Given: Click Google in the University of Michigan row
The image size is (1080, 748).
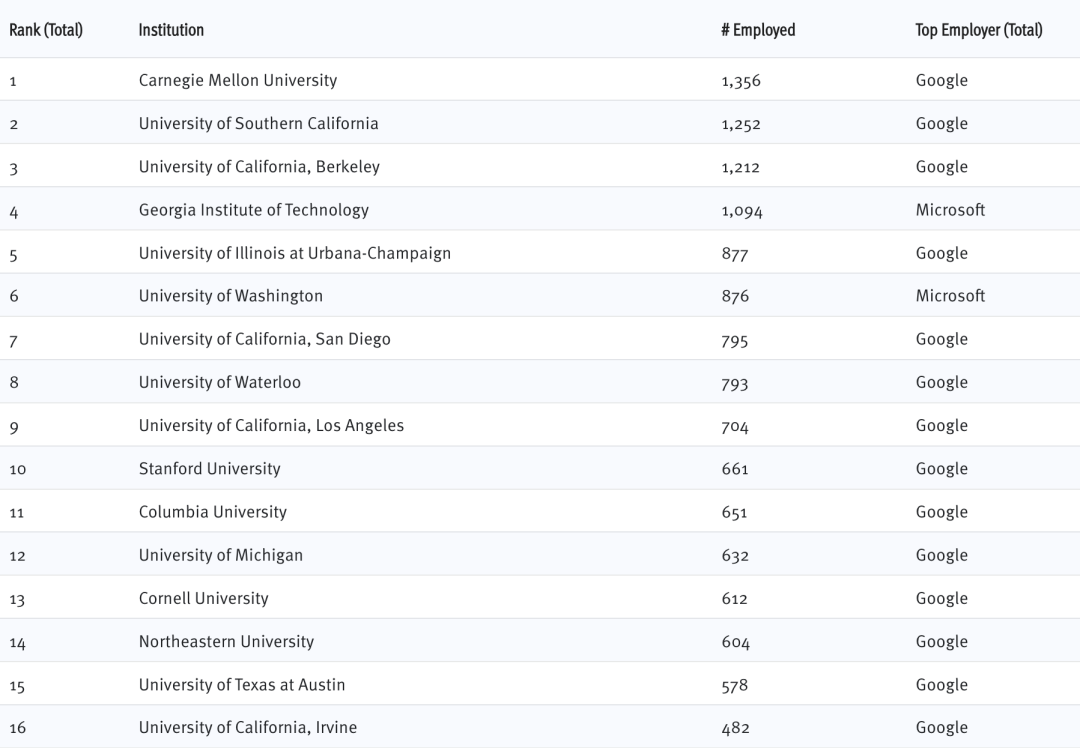Looking at the screenshot, I should (942, 556).
